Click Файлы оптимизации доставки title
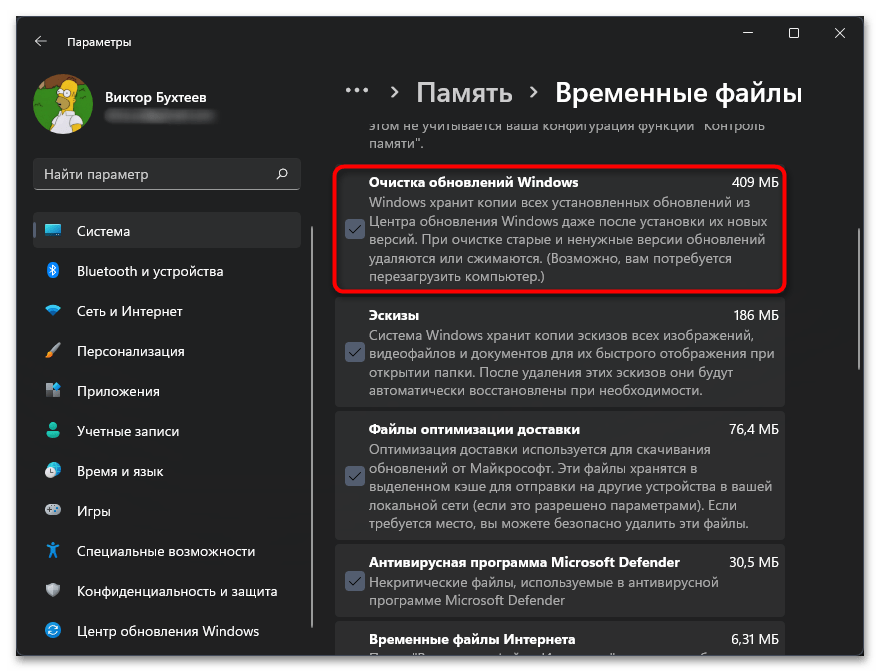880x672 pixels. click(474, 429)
